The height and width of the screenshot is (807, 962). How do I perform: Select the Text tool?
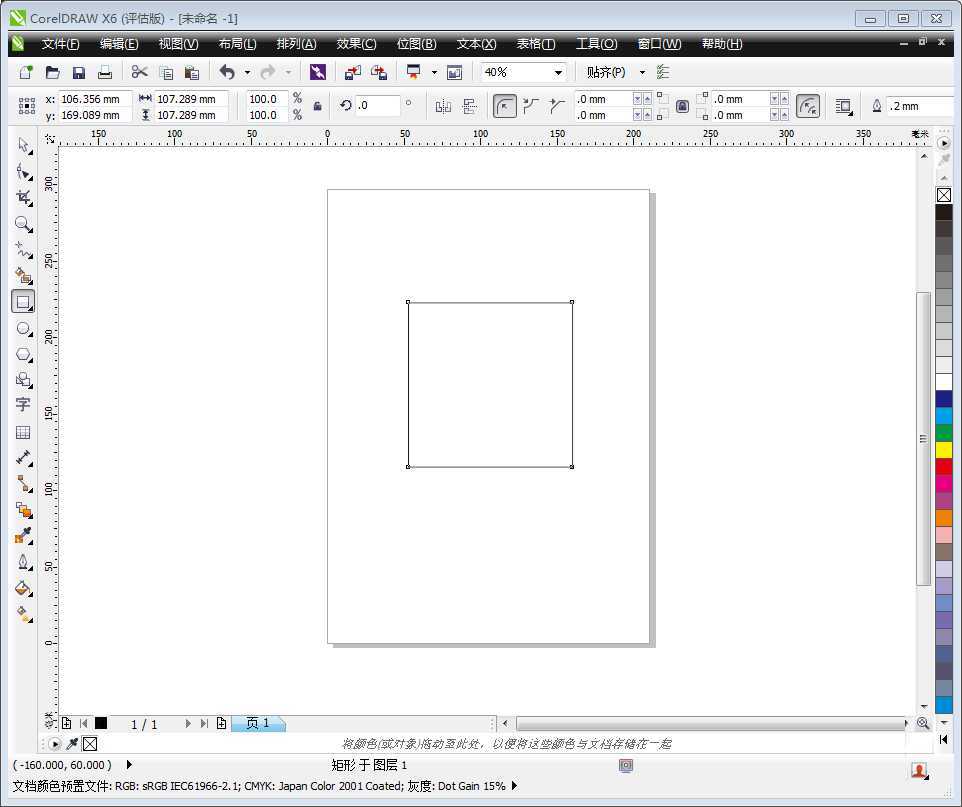pyautogui.click(x=23, y=406)
